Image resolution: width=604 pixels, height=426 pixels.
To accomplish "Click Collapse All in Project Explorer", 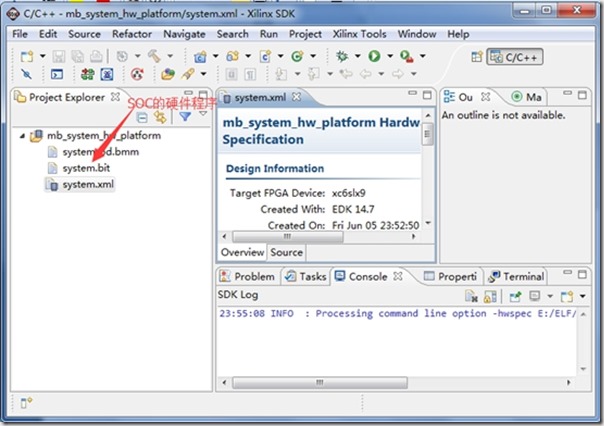I will 143,116.
